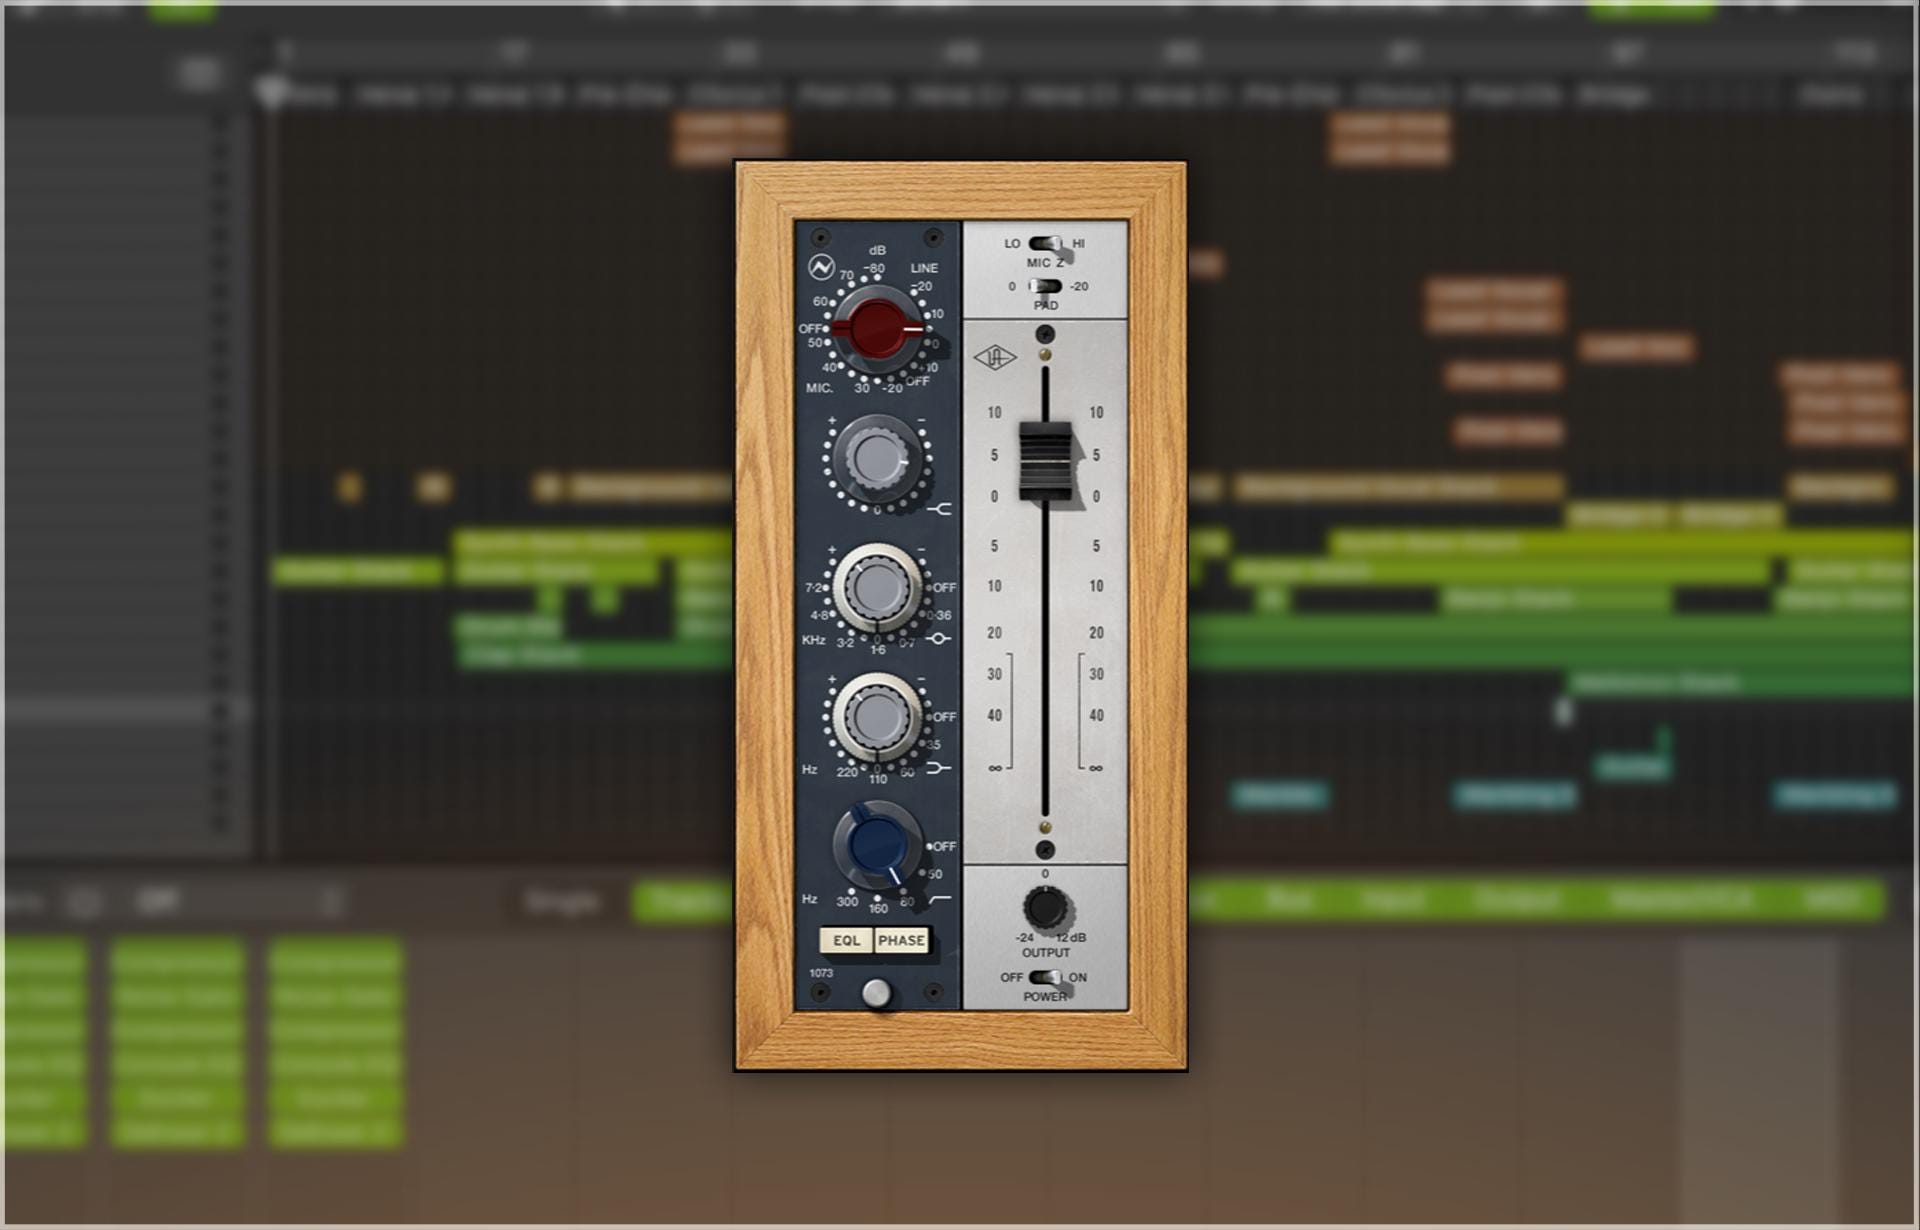Click the "1073" model label
This screenshot has height=1230, width=1920.
(821, 973)
